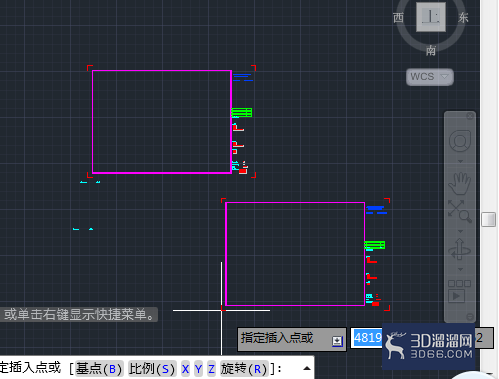Expand the SteeringWheels options arrow
The width and height of the screenshot is (499, 379).
[x=460, y=161]
